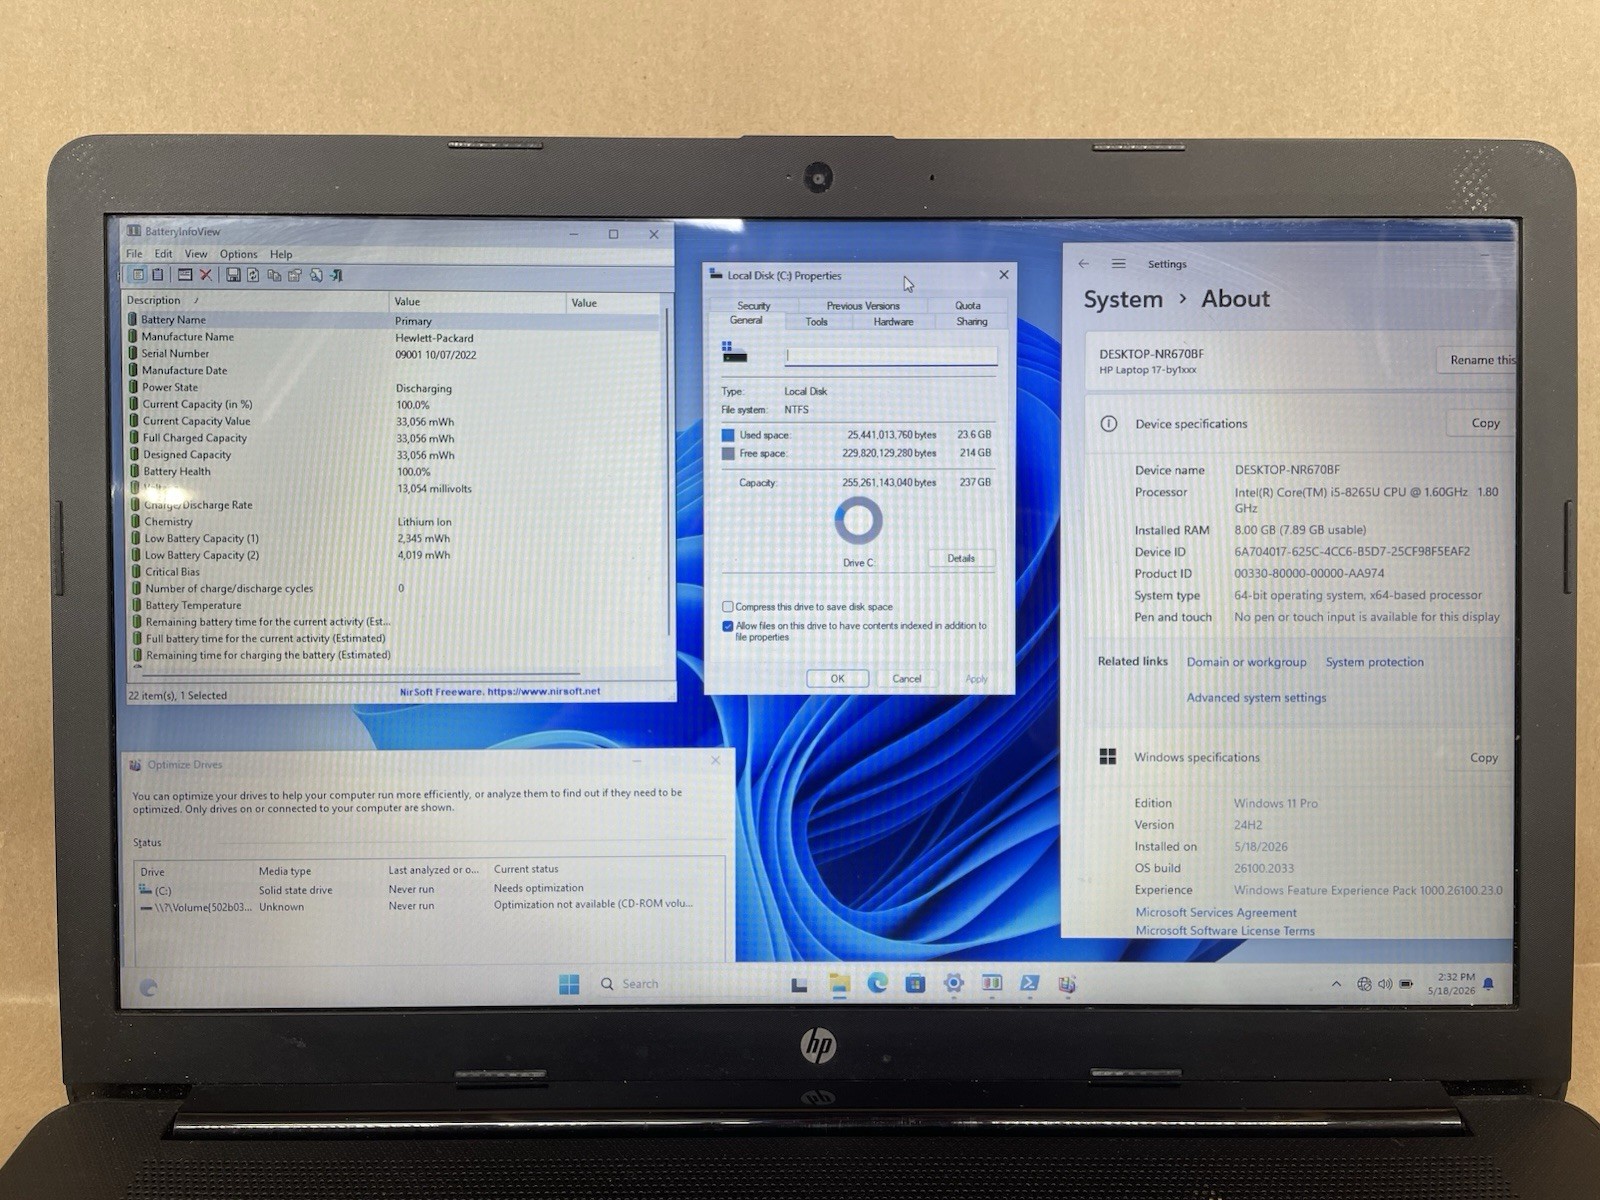The height and width of the screenshot is (1200, 1600).
Task: Show hidden icons tray chevron
Action: [1336, 984]
